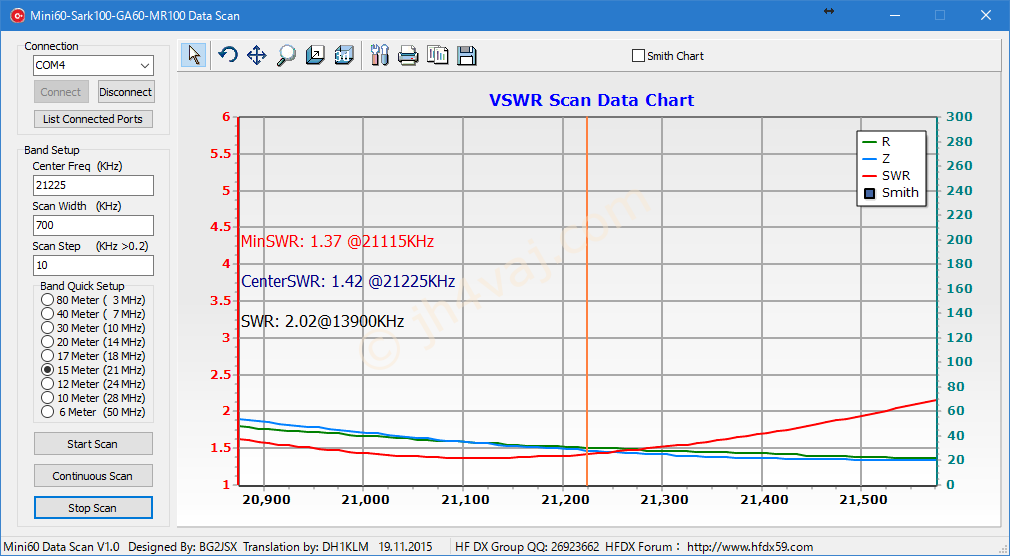Click the Scan Width input field
This screenshot has height=556, width=1010.
93,225
